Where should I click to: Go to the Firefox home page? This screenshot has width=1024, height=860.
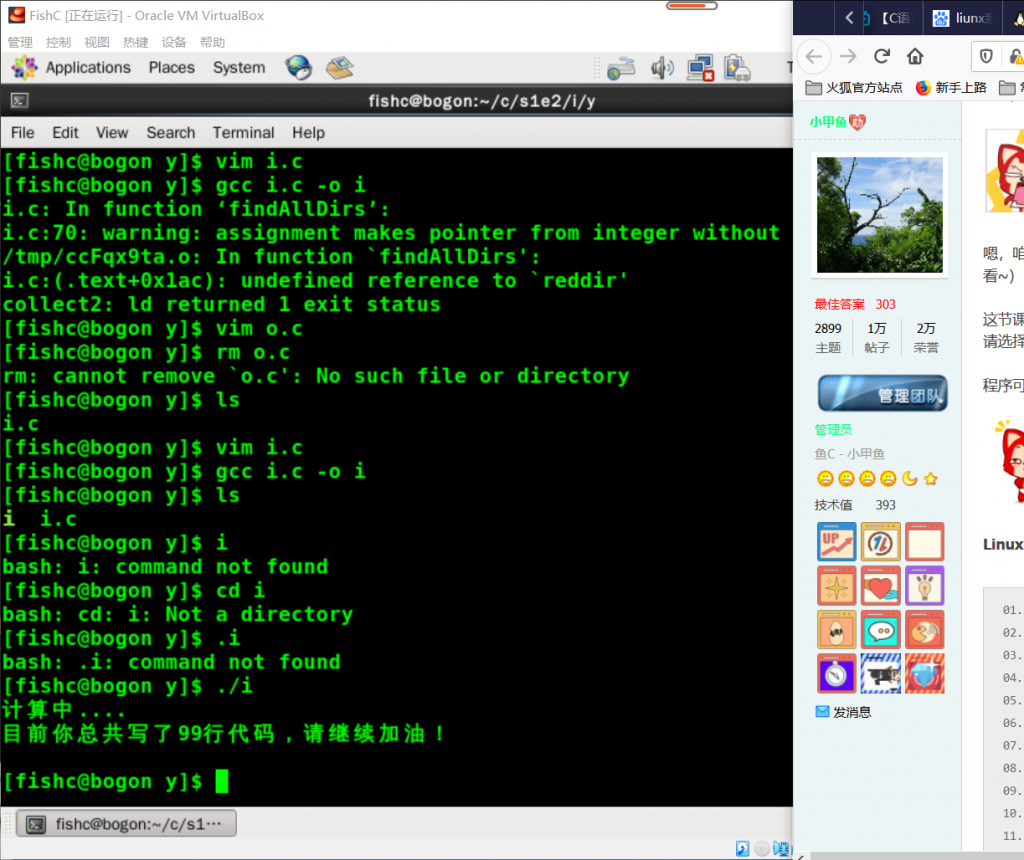click(915, 56)
